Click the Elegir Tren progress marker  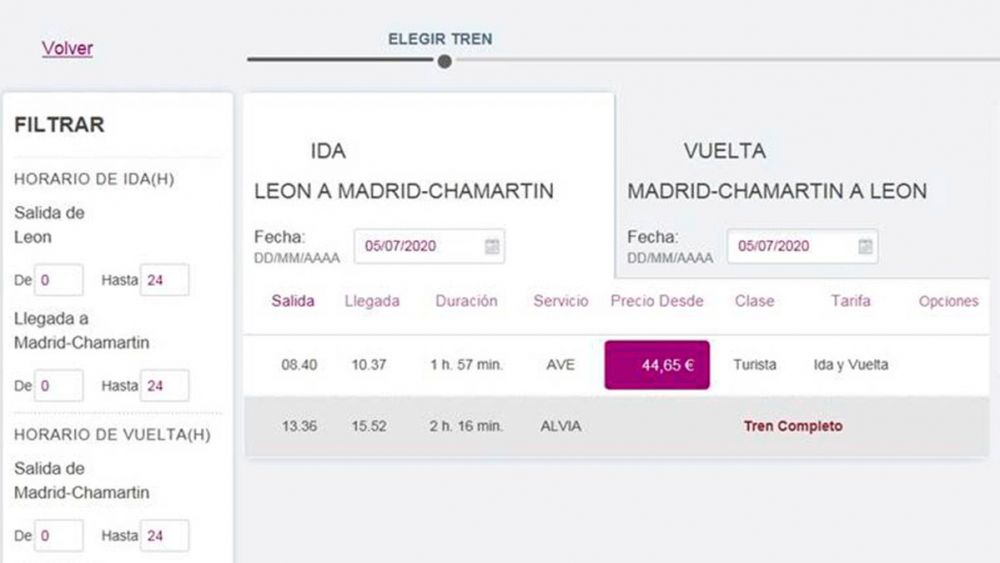[445, 62]
